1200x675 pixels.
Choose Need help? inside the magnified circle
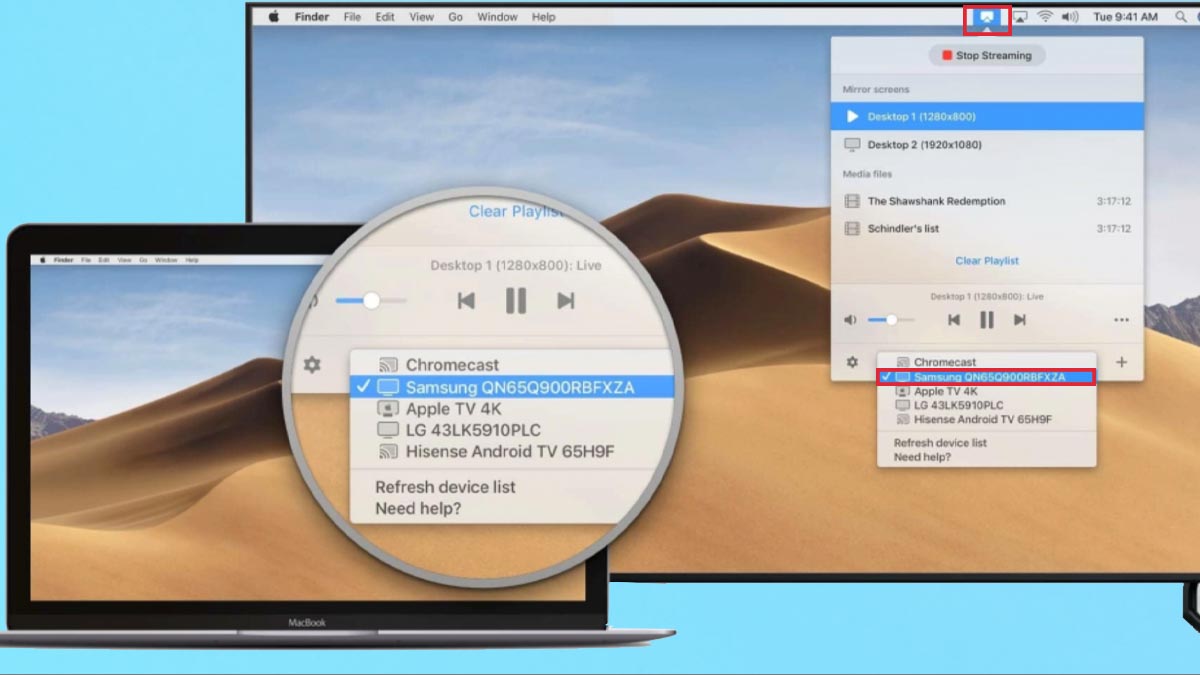418,509
